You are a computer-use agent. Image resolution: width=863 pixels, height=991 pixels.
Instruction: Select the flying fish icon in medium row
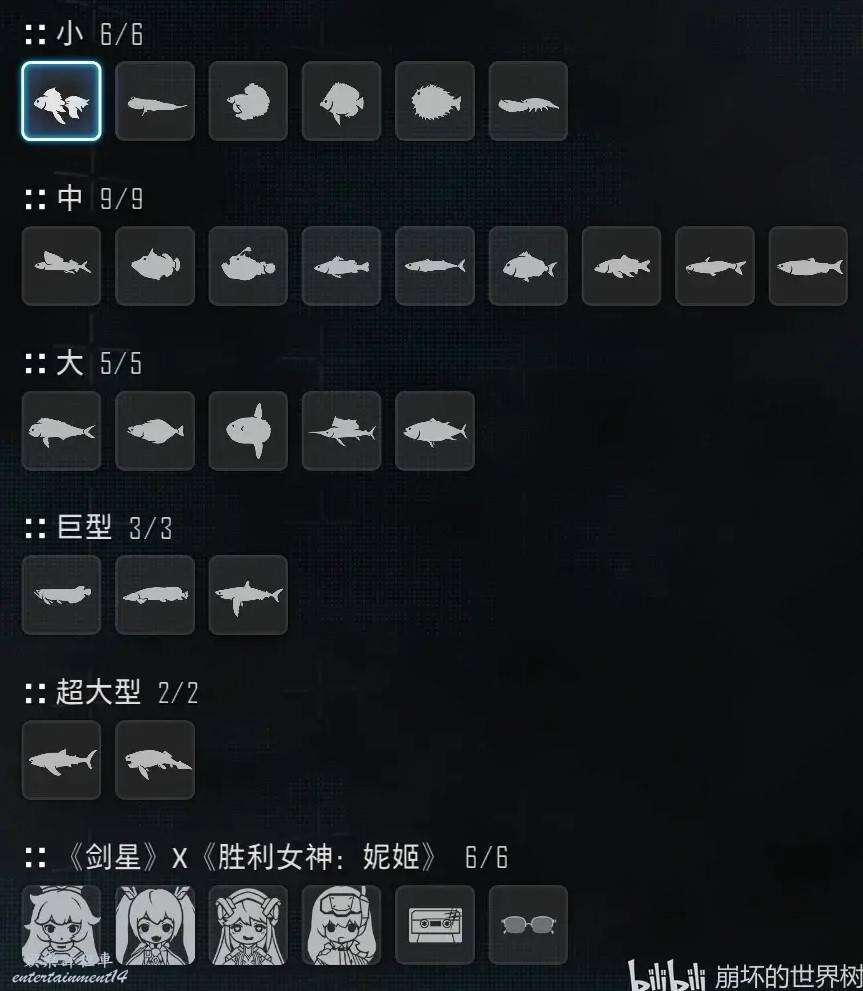pyautogui.click(x=61, y=266)
